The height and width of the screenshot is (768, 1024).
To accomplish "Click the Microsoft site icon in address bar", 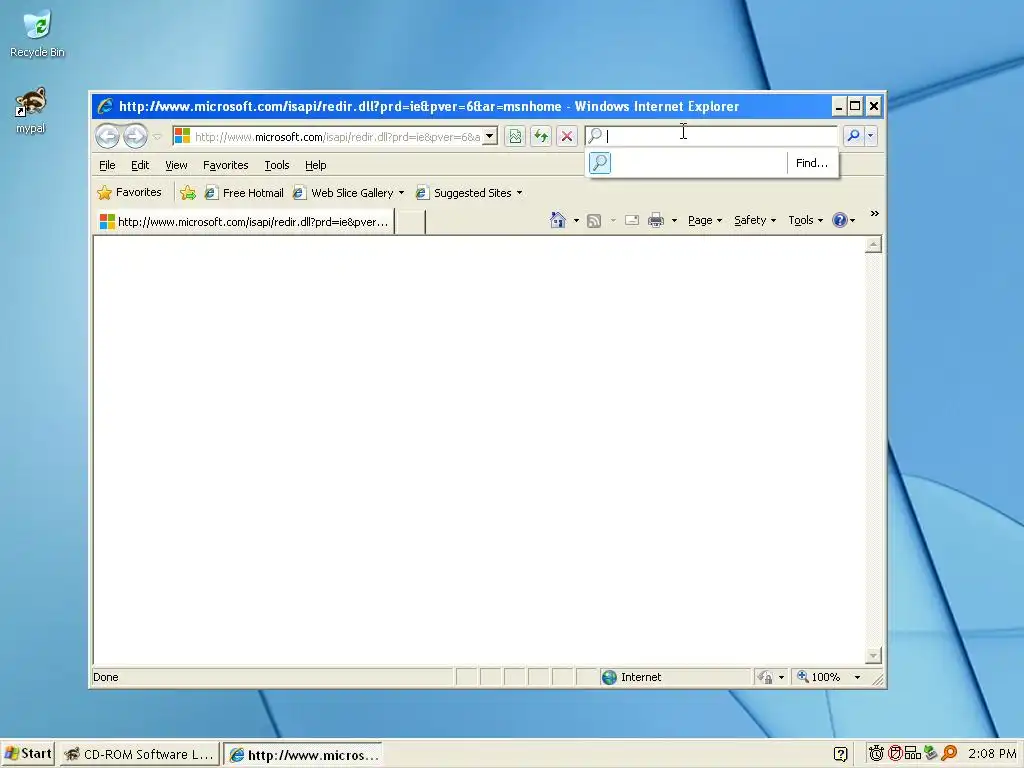I will click(x=182, y=136).
